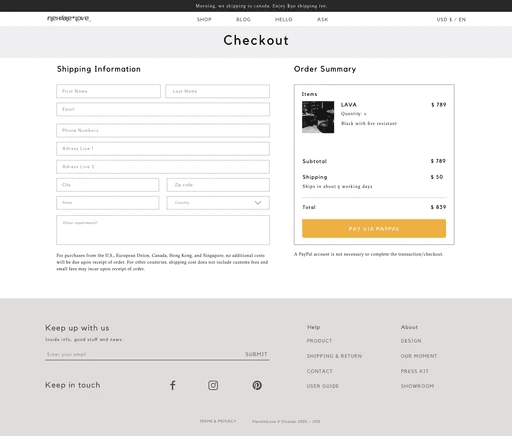Image resolution: width=512 pixels, height=436 pixels.
Task: Click the LAVA product thumbnail
Action: tap(318, 117)
